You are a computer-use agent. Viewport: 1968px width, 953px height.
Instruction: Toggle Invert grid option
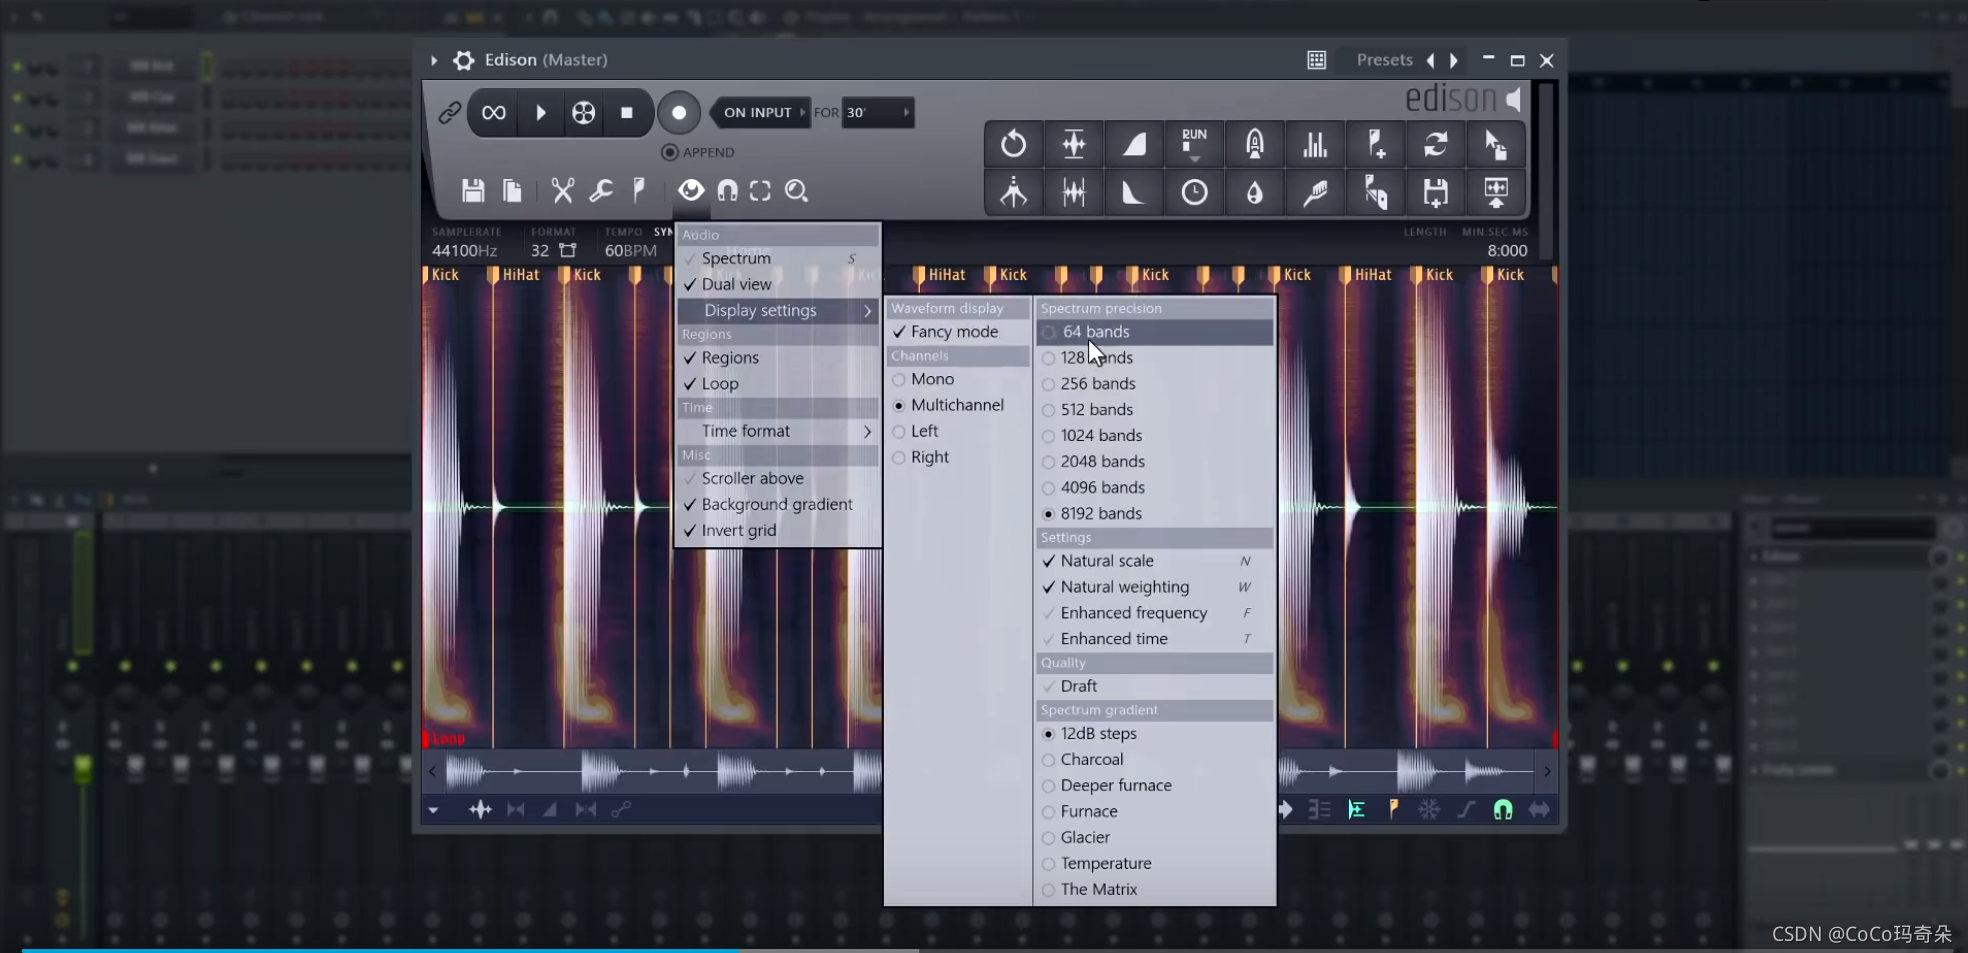(x=778, y=530)
